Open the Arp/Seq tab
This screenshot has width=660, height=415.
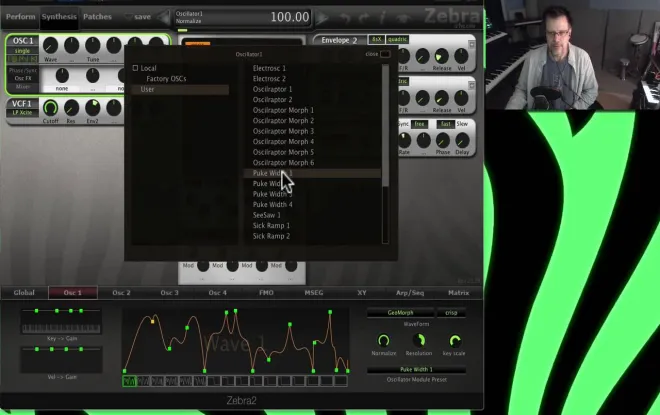point(410,293)
